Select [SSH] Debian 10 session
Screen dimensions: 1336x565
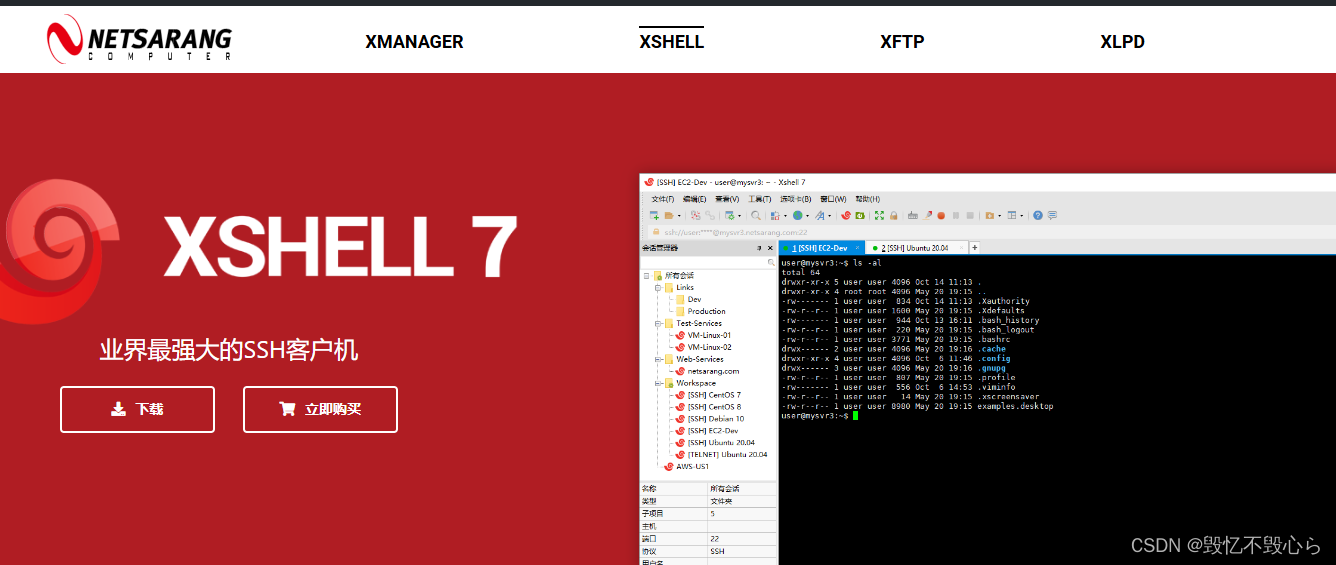coord(715,419)
